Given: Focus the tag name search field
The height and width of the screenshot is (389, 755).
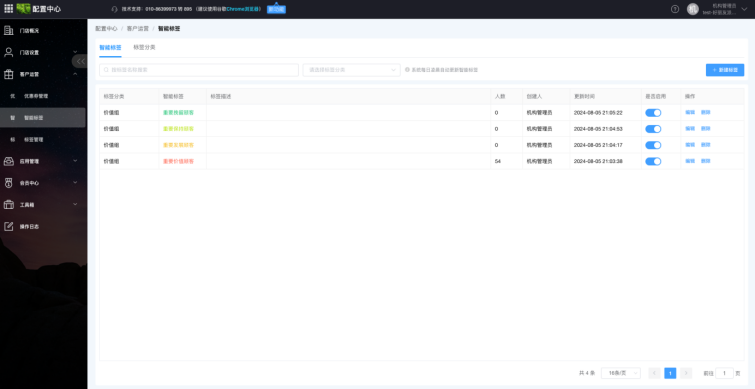Looking at the screenshot, I should pyautogui.click(x=199, y=70).
